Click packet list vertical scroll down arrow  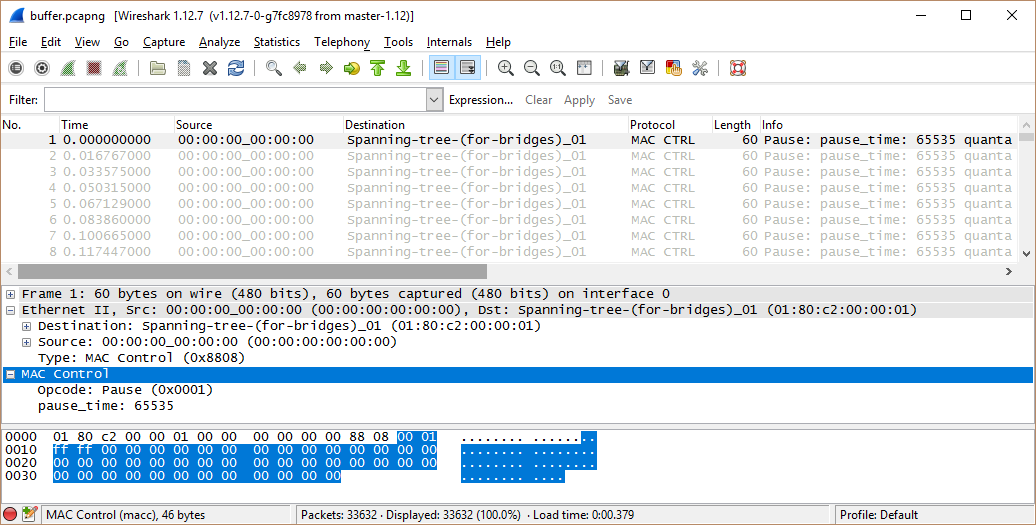[1026, 253]
